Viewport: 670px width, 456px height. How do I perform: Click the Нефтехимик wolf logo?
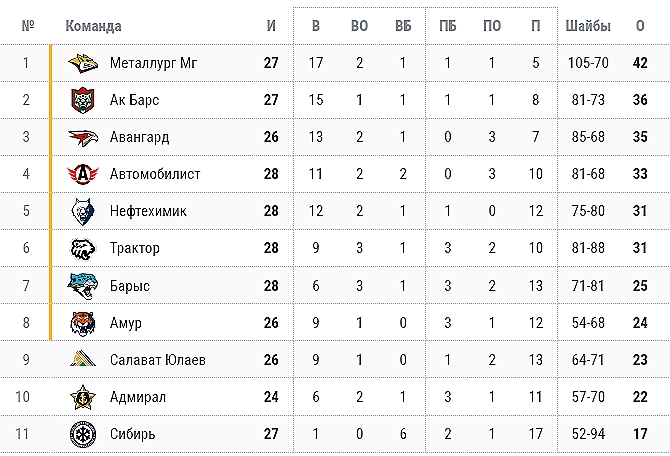pyautogui.click(x=81, y=211)
